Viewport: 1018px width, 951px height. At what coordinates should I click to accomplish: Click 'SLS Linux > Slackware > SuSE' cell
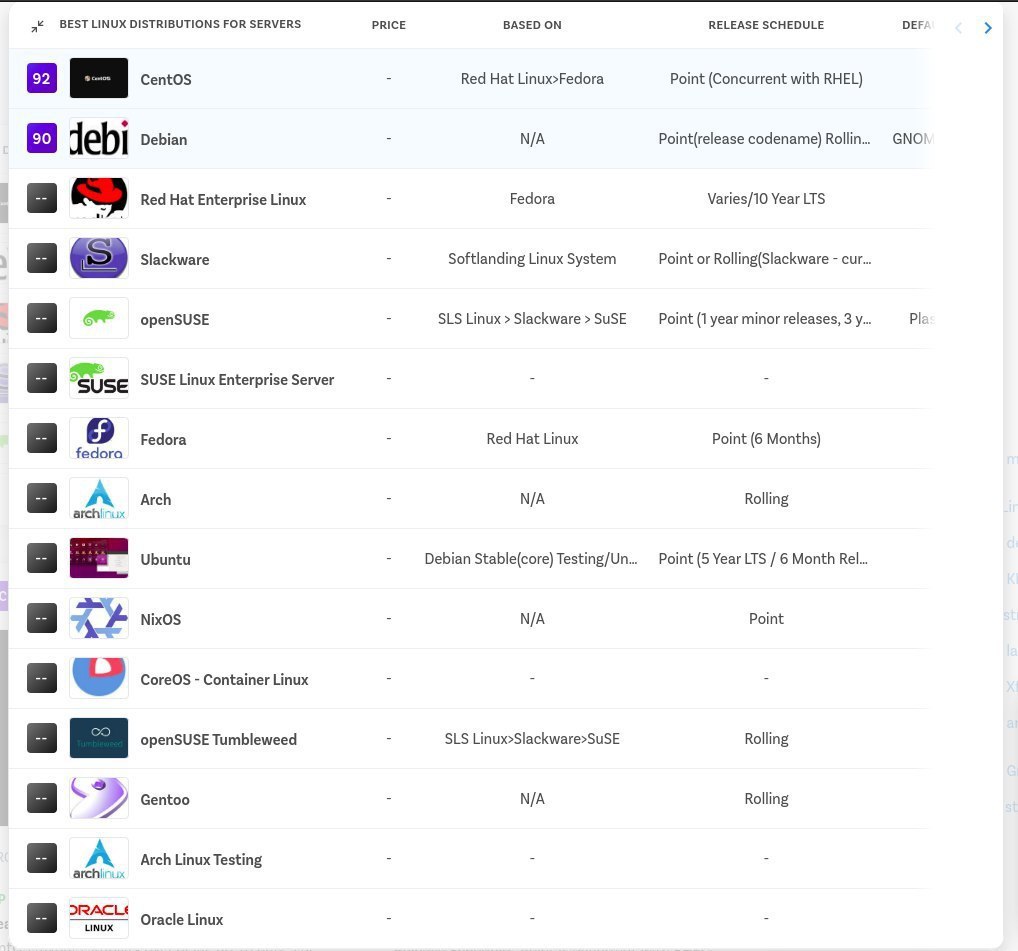[x=532, y=319]
